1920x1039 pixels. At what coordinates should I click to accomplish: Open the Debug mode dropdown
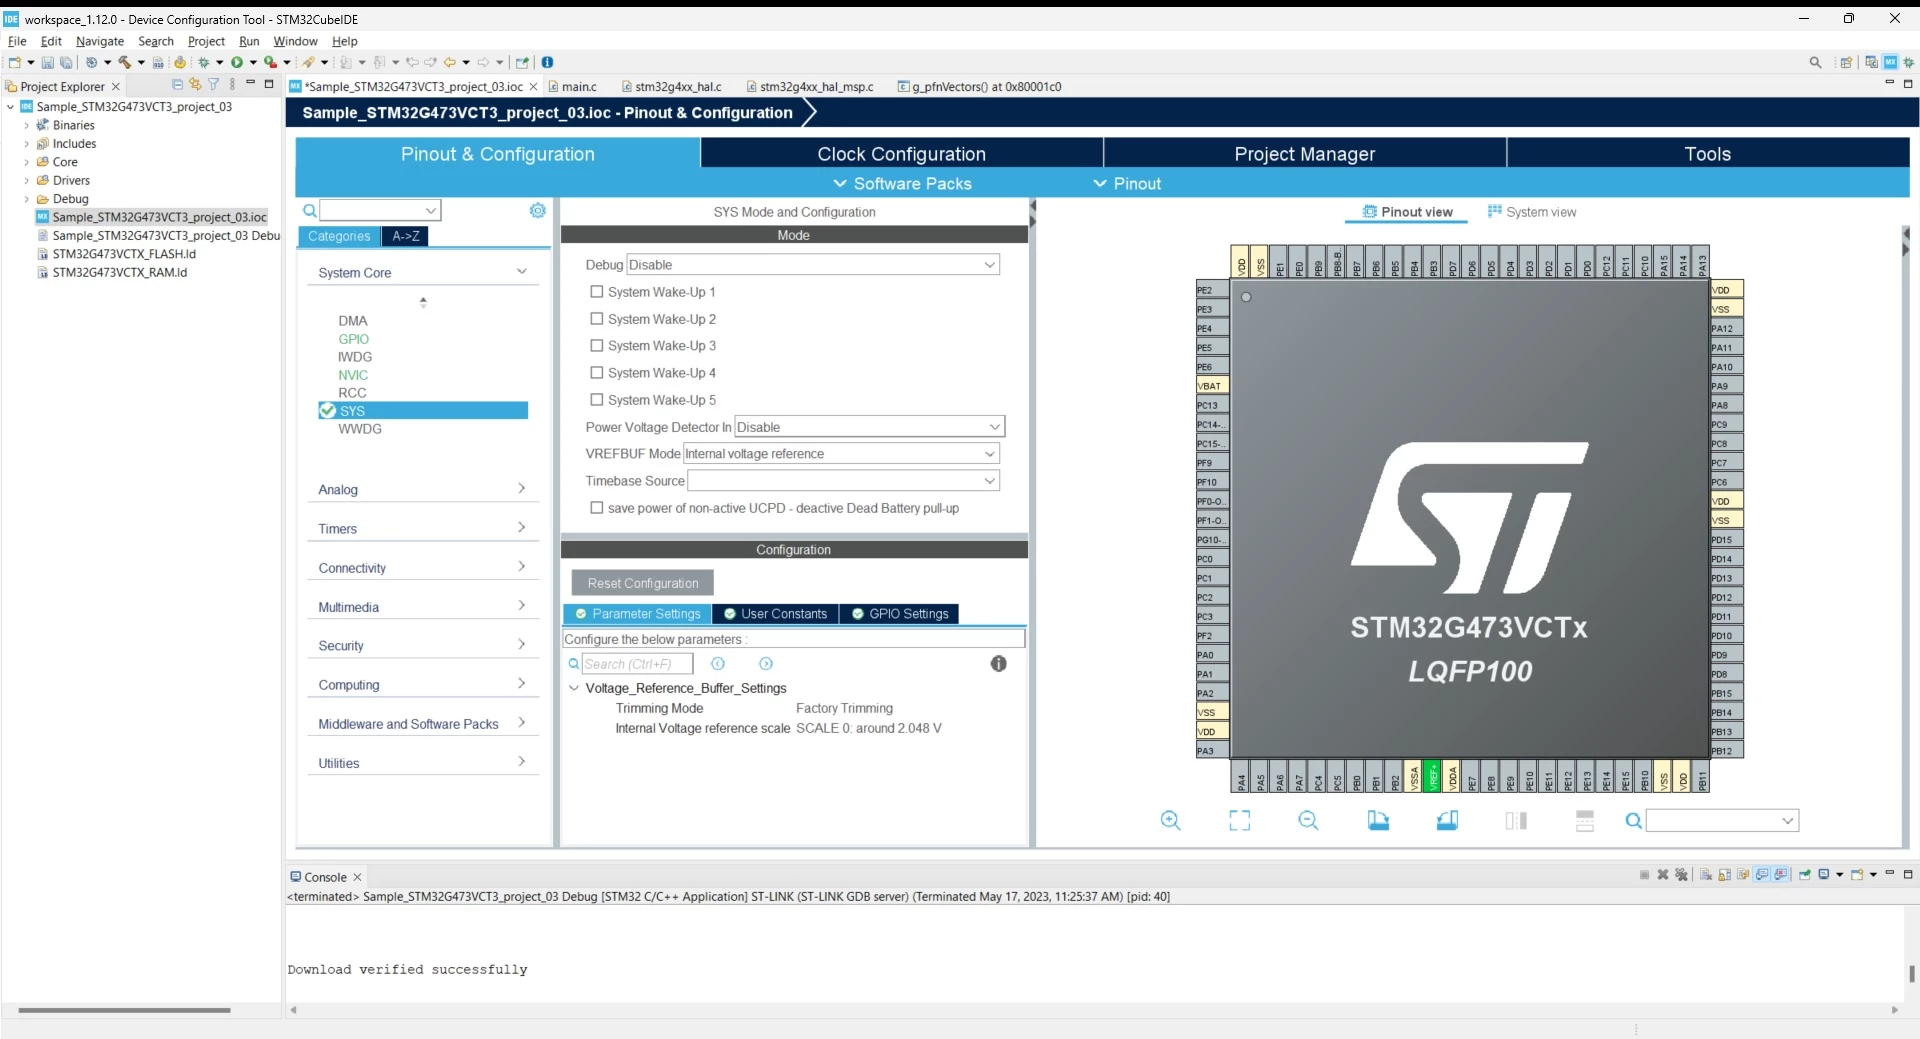click(x=813, y=265)
